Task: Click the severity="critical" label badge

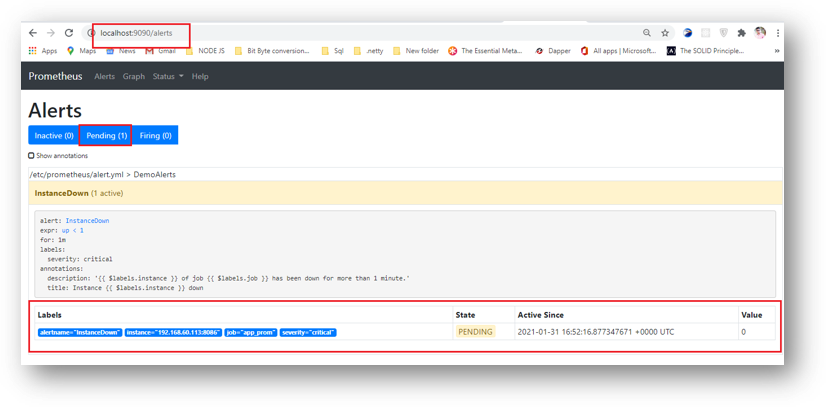Action: 308,332
